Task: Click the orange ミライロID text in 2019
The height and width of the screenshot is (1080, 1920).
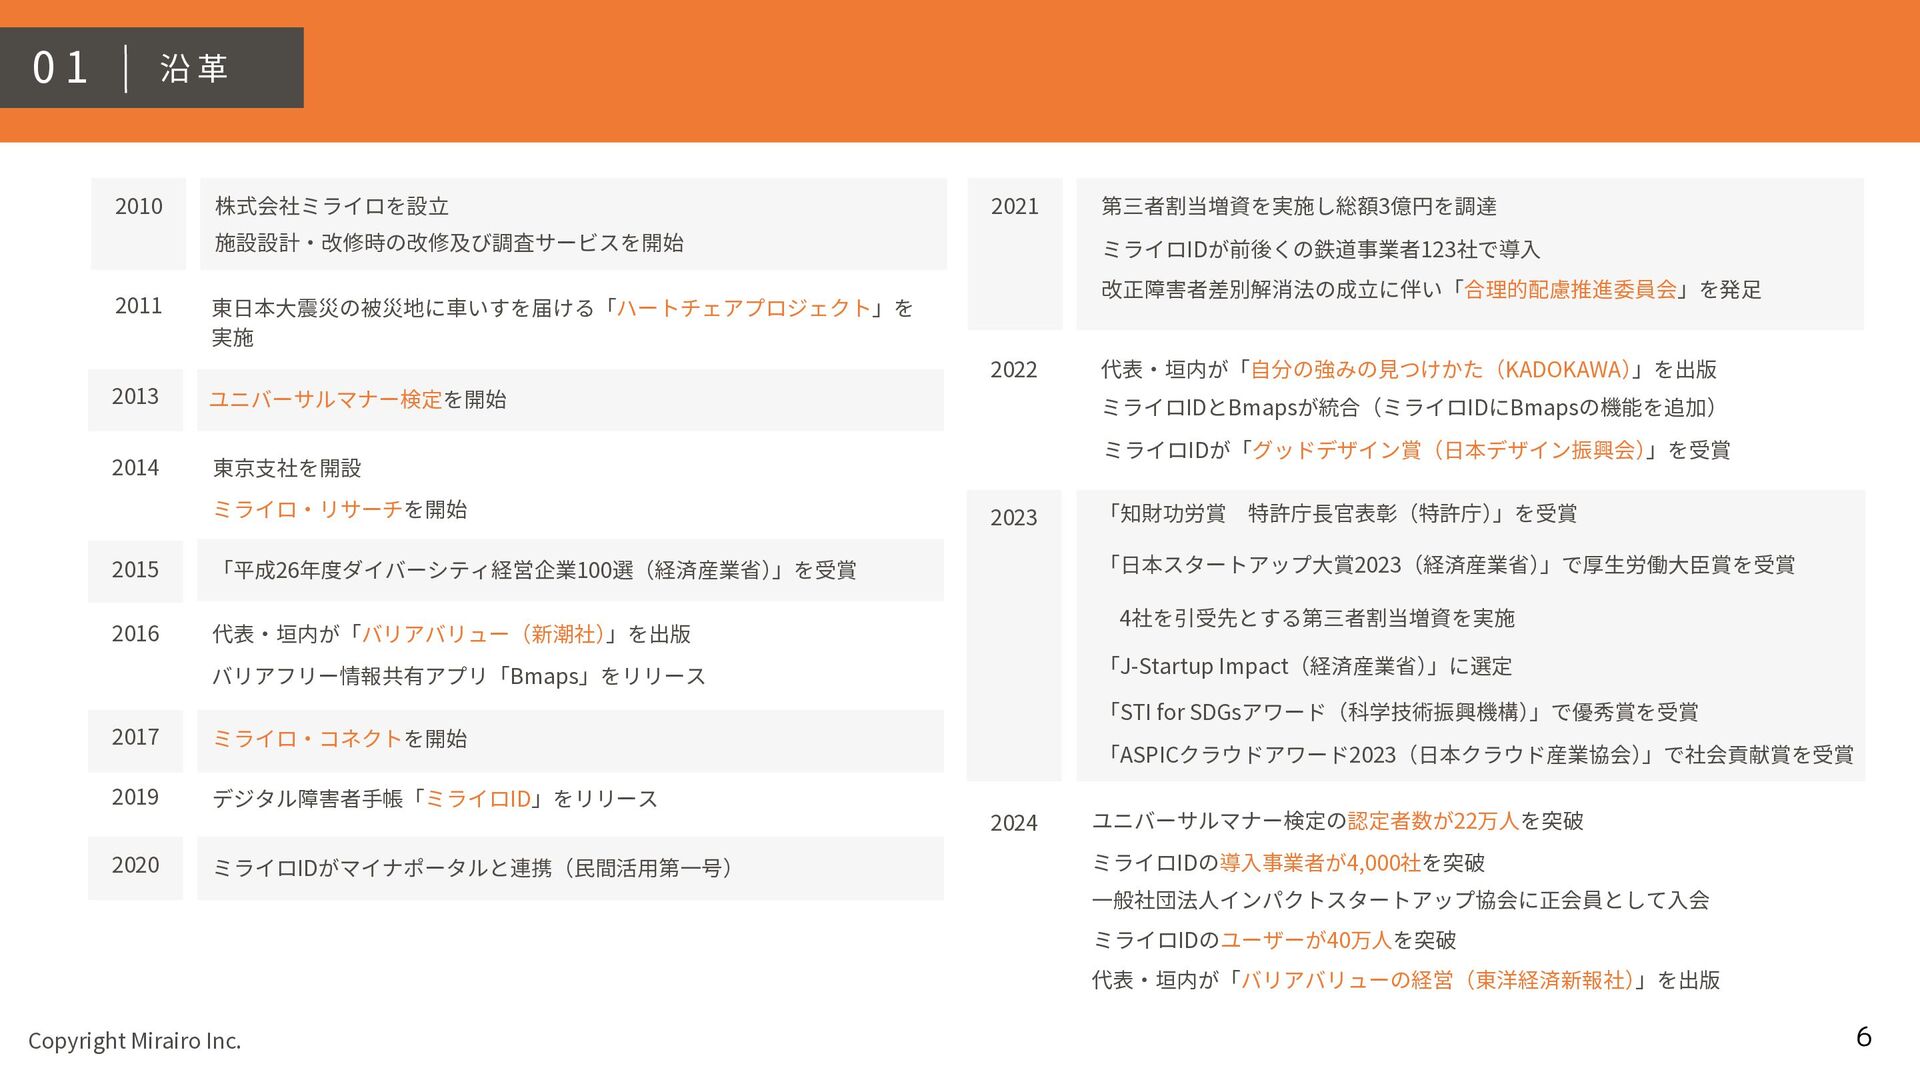Action: pyautogui.click(x=478, y=799)
